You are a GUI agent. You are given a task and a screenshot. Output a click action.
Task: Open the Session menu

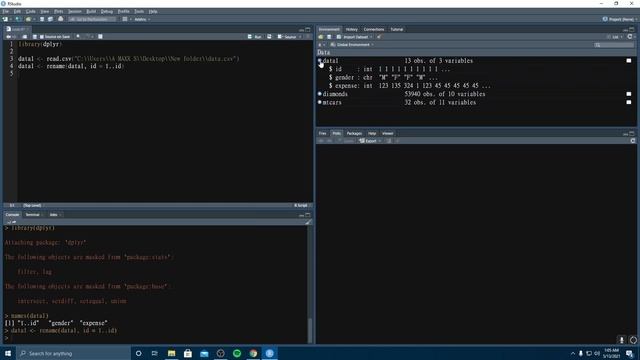click(74, 11)
